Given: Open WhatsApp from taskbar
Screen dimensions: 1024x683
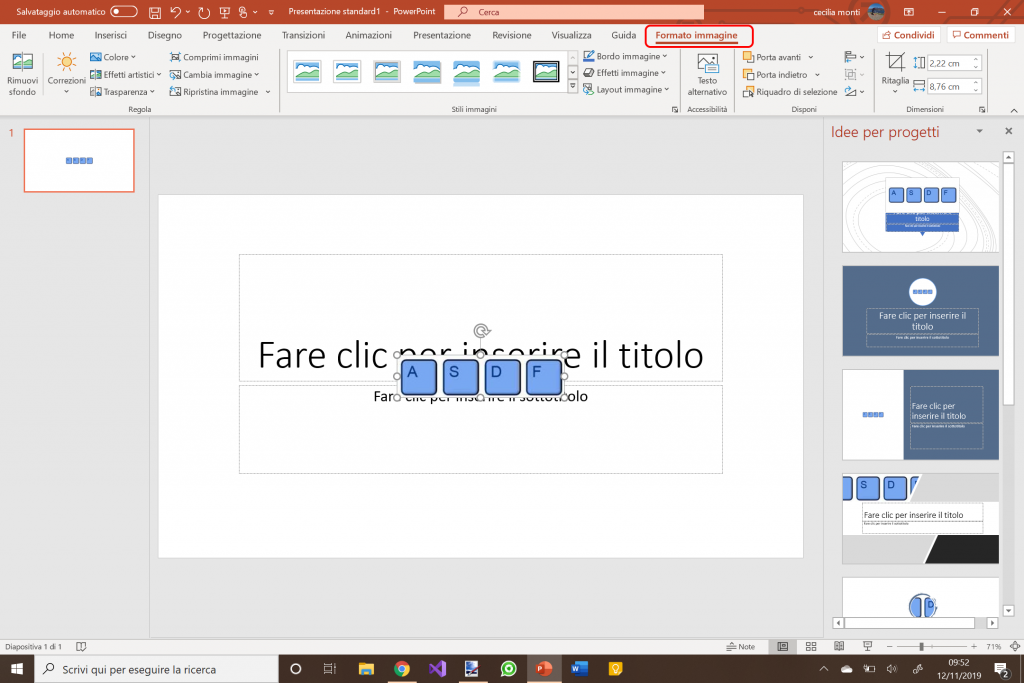Looking at the screenshot, I should pos(508,669).
